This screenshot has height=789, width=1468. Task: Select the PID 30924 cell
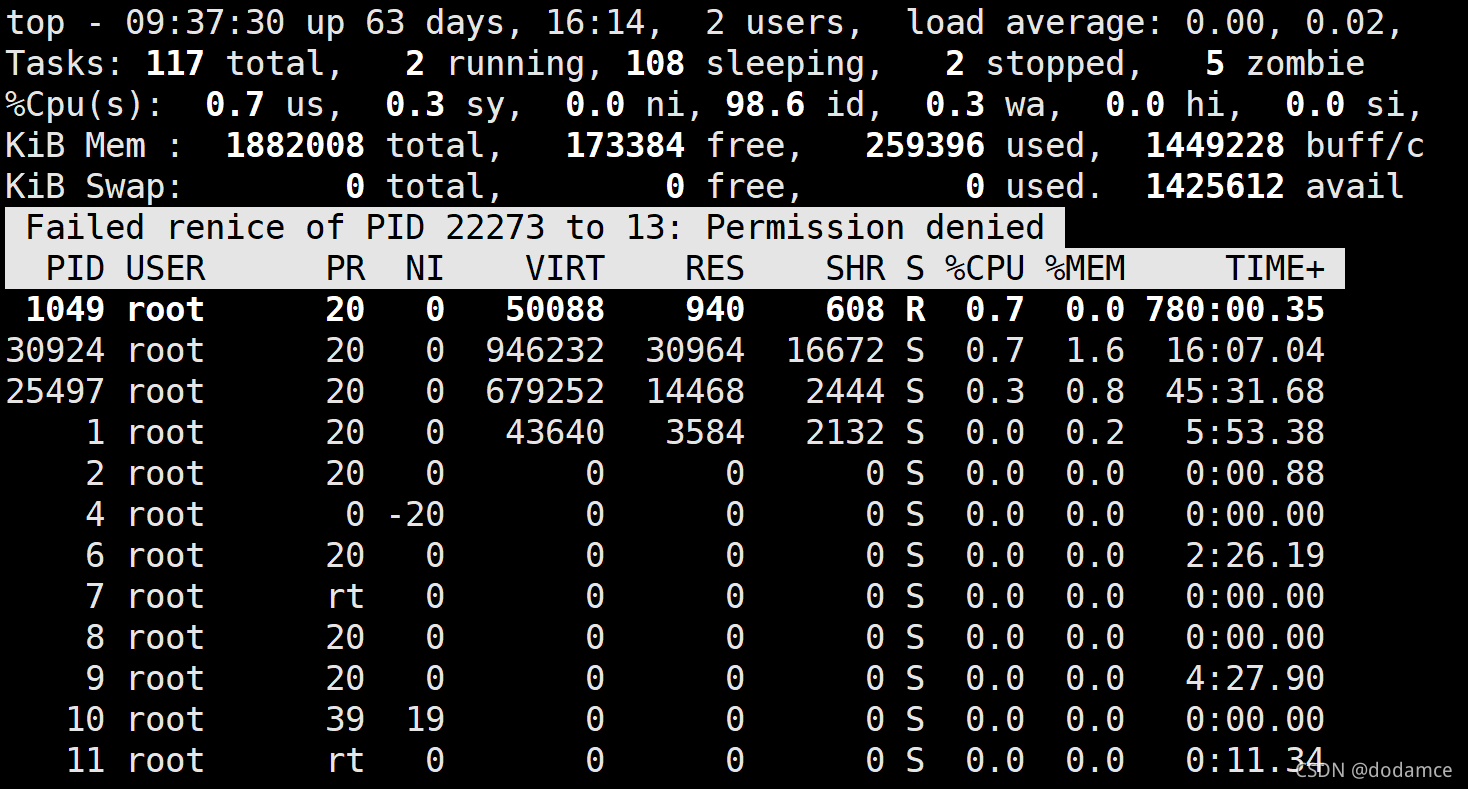click(x=55, y=351)
